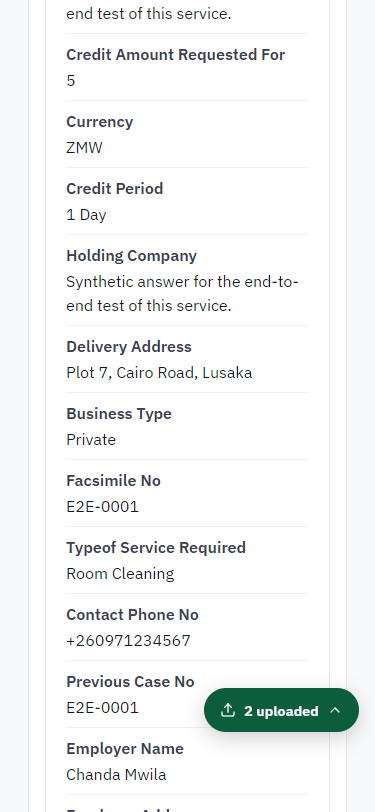Click the Contact Phone No label
The width and height of the screenshot is (375, 812).
pyautogui.click(x=132, y=615)
